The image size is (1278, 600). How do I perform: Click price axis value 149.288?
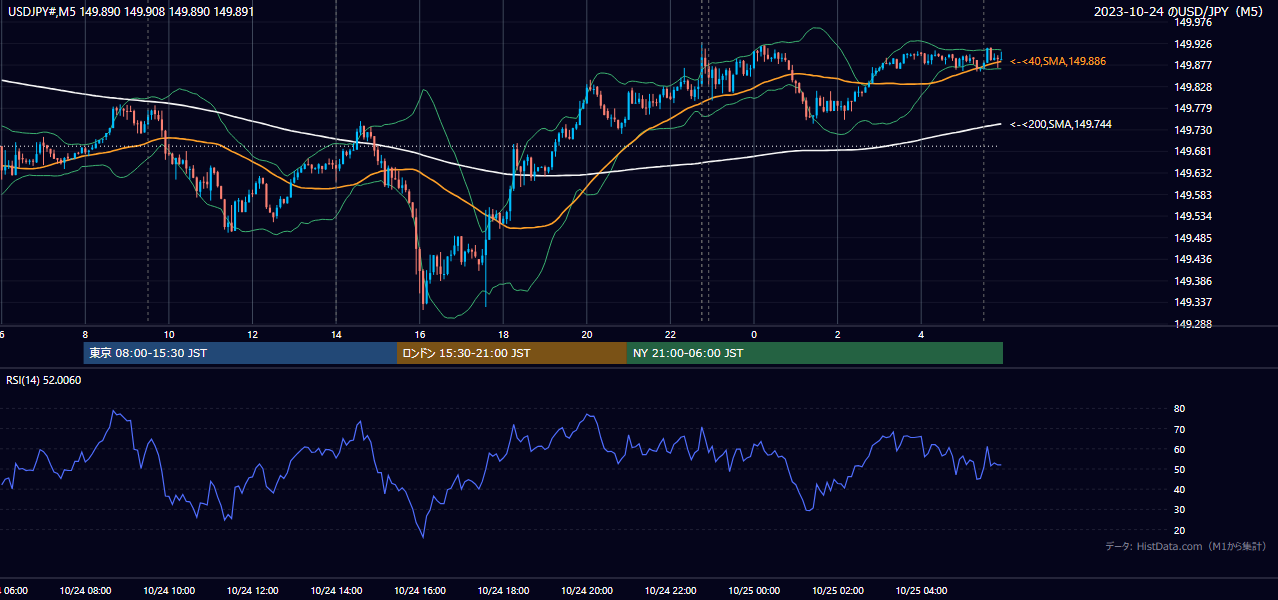(1192, 324)
